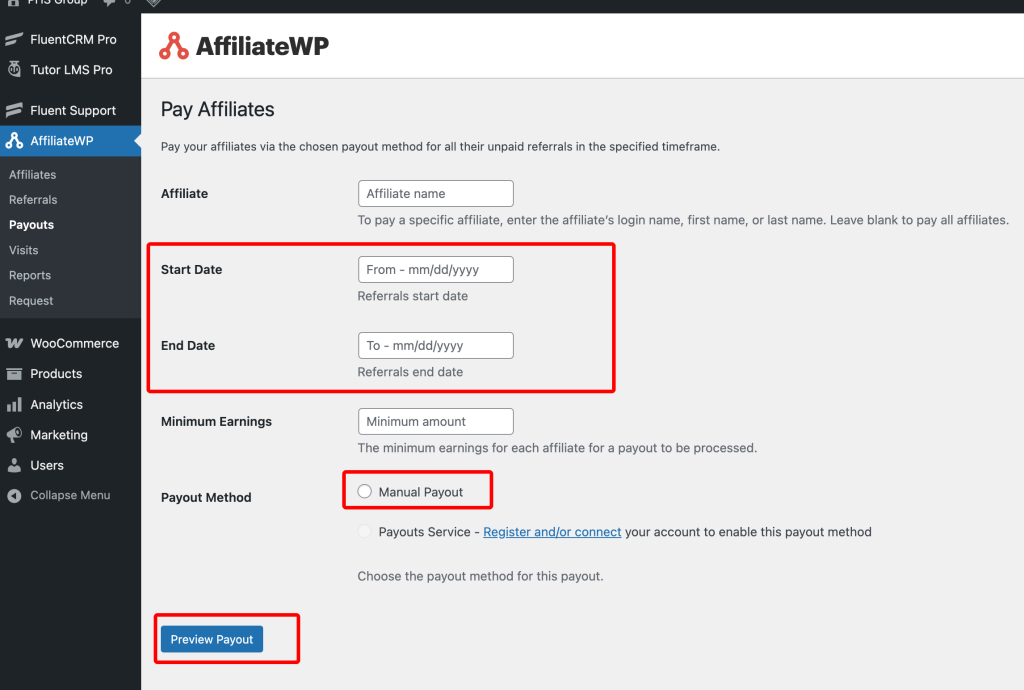Click the Tutor LMS Pro icon
Screen dimensions: 1024x690
tap(14, 70)
